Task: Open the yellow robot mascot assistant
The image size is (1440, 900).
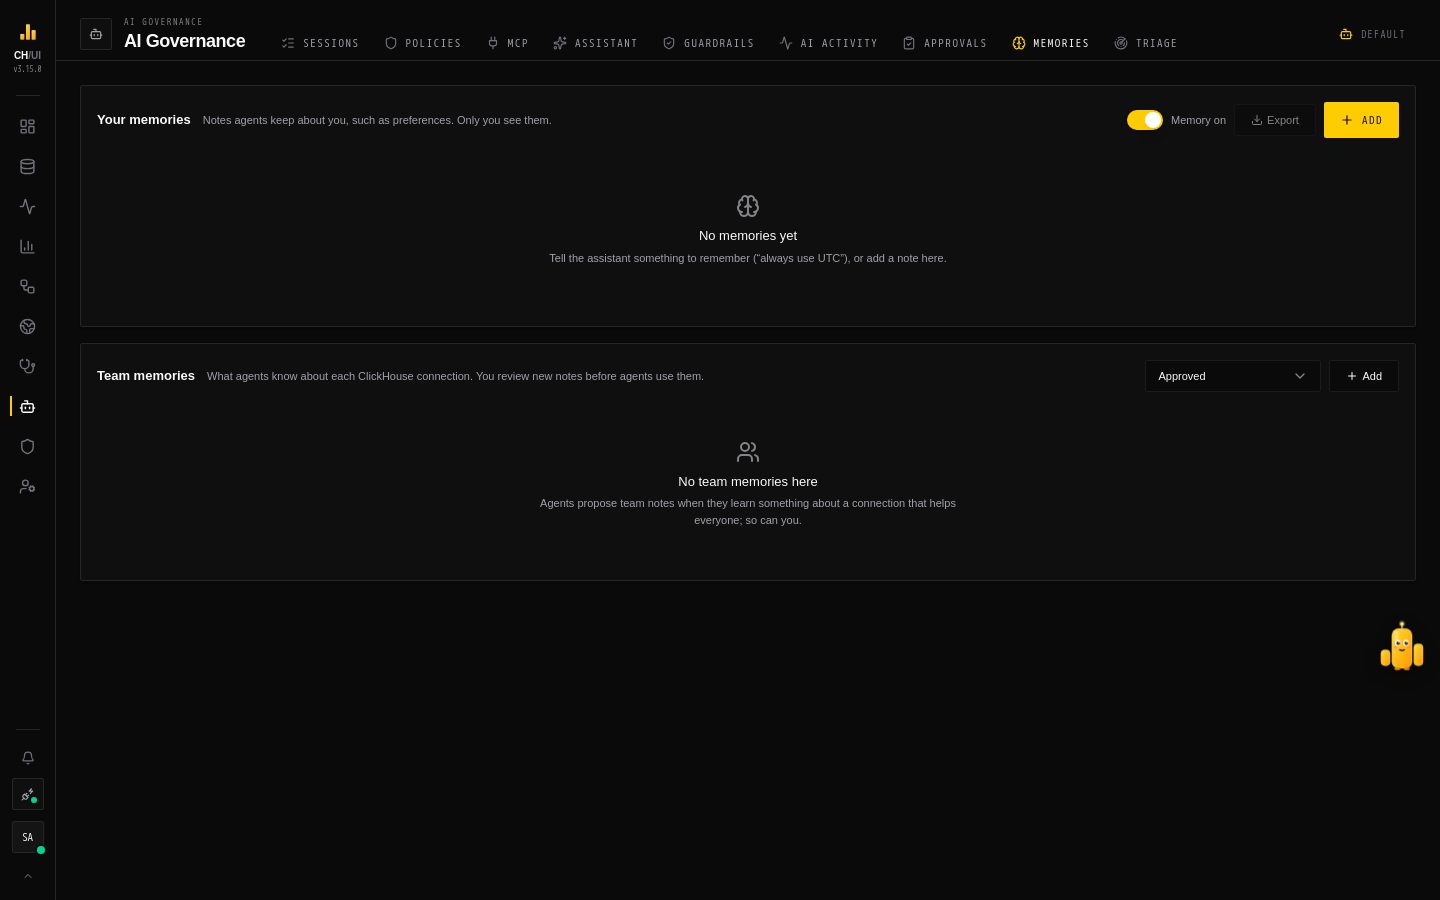Action: 1402,647
